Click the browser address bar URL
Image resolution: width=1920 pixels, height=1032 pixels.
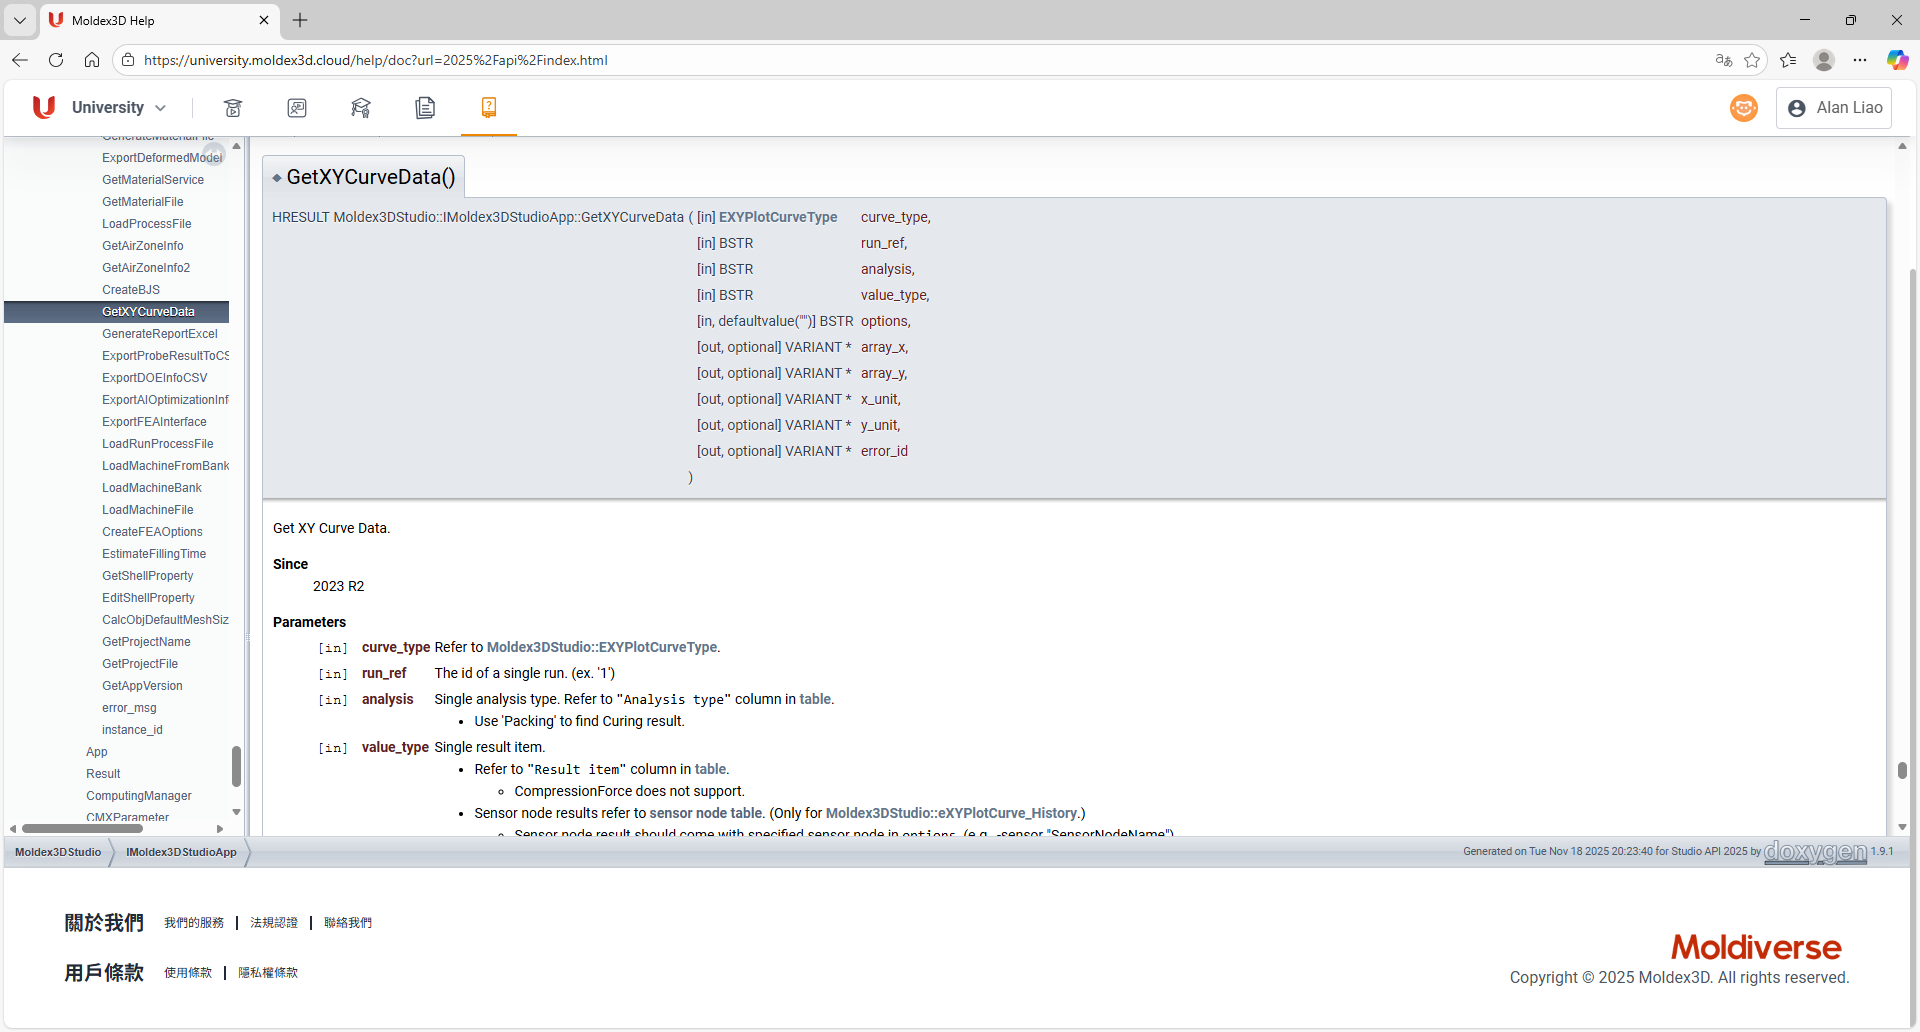(375, 60)
